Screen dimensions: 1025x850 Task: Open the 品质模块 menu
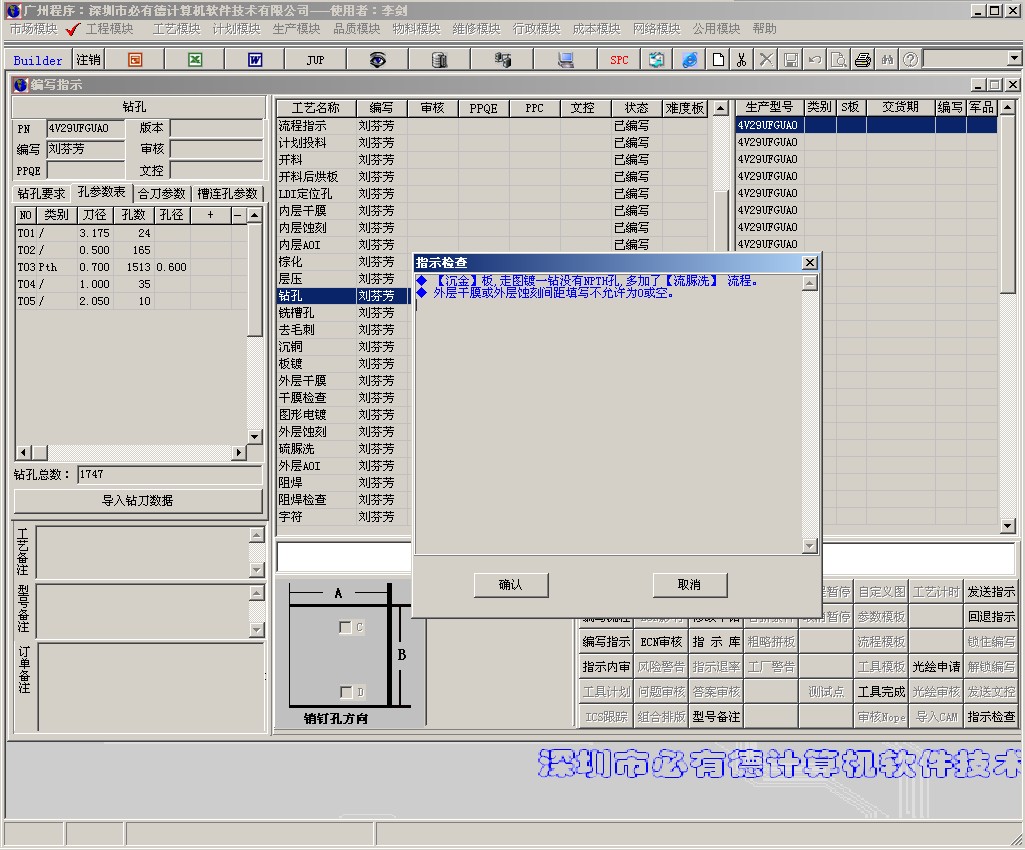(357, 29)
